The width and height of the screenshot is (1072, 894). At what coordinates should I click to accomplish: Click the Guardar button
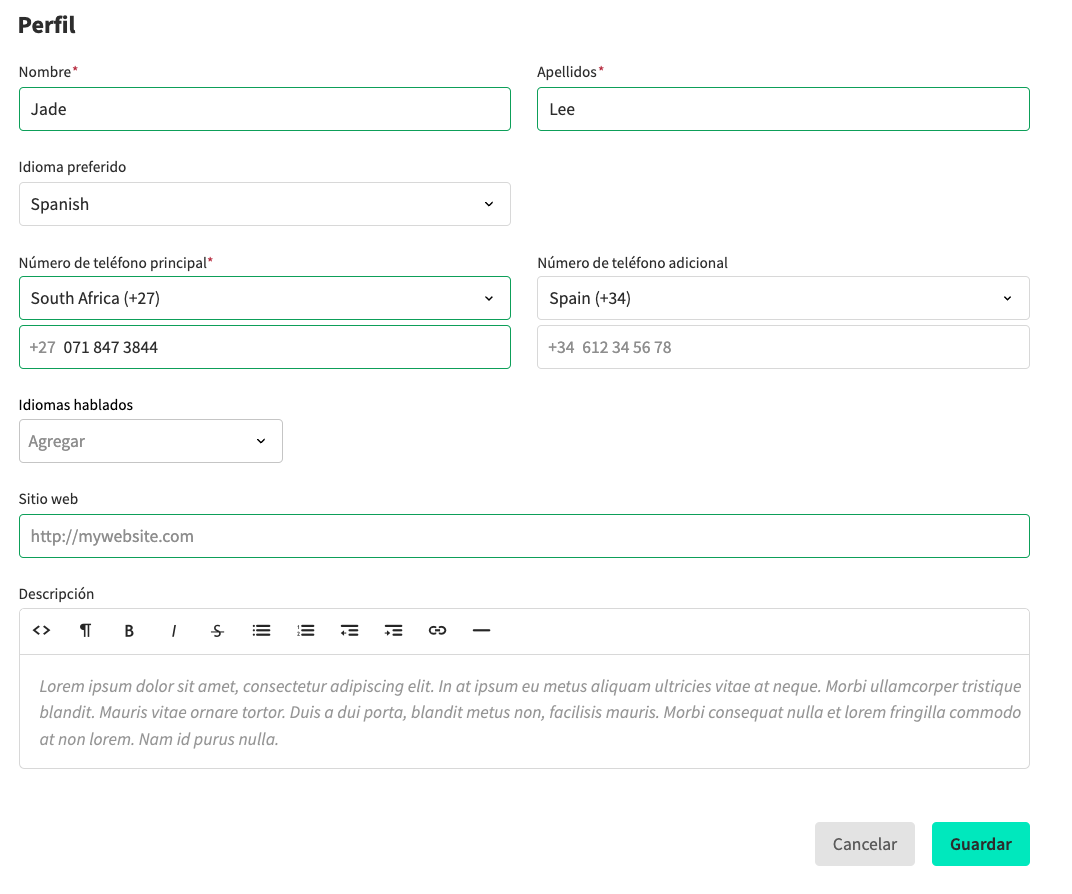tap(981, 844)
